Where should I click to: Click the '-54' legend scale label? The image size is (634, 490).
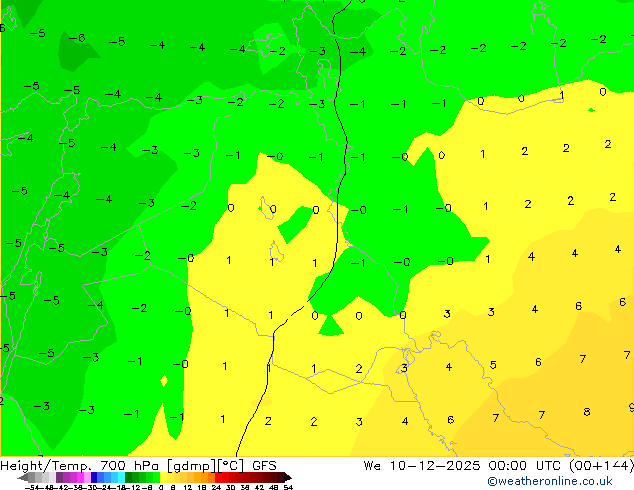[x=32, y=488]
